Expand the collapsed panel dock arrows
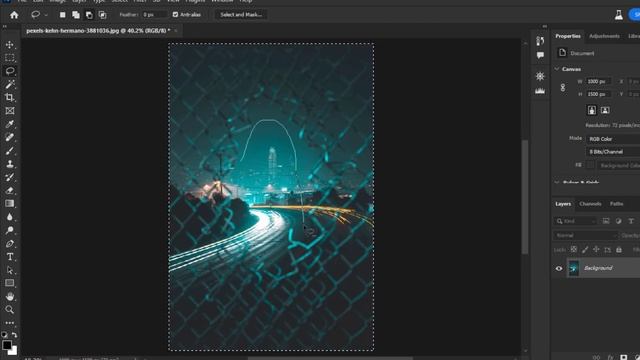This screenshot has width=640, height=360. (544, 27)
